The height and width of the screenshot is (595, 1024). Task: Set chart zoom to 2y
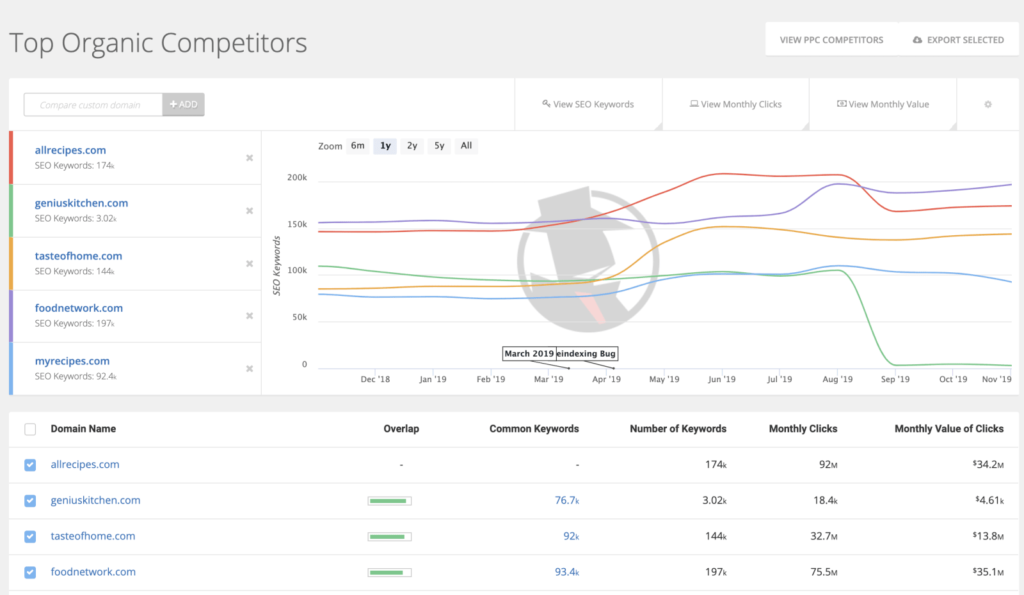[x=412, y=146]
